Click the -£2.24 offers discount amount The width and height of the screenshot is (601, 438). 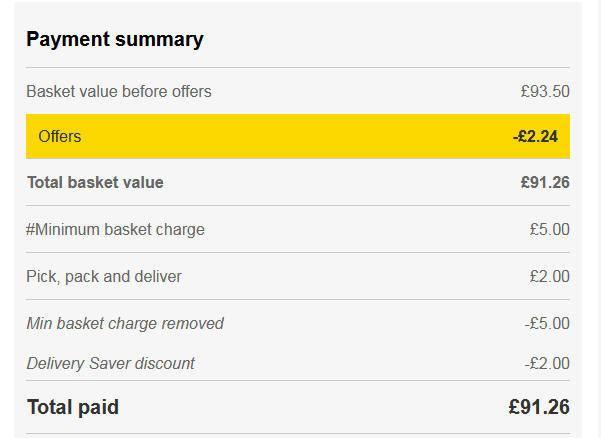tap(535, 136)
